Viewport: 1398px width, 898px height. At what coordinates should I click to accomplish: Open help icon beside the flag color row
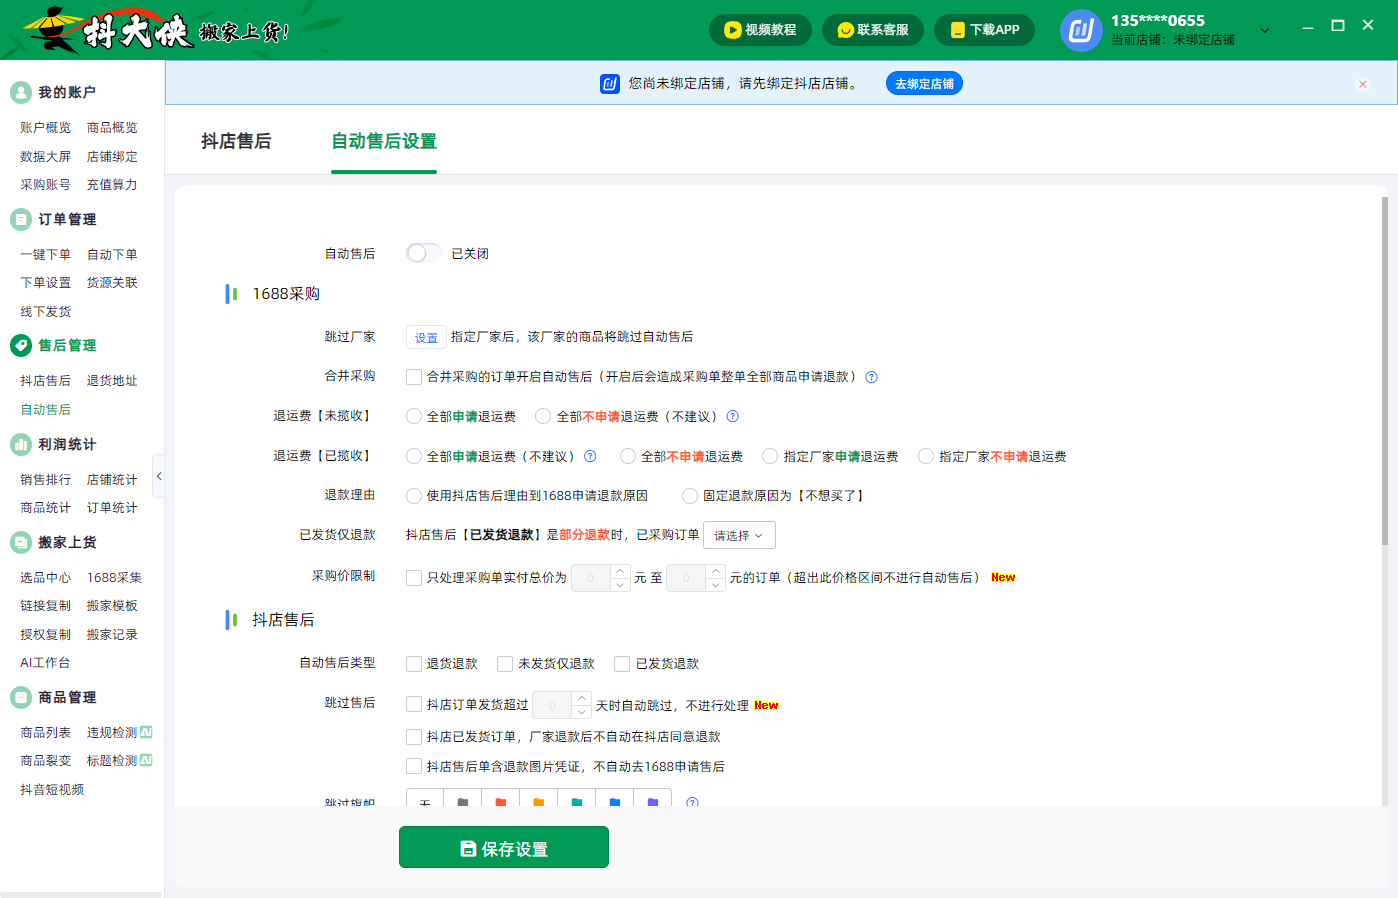pyautogui.click(x=692, y=801)
